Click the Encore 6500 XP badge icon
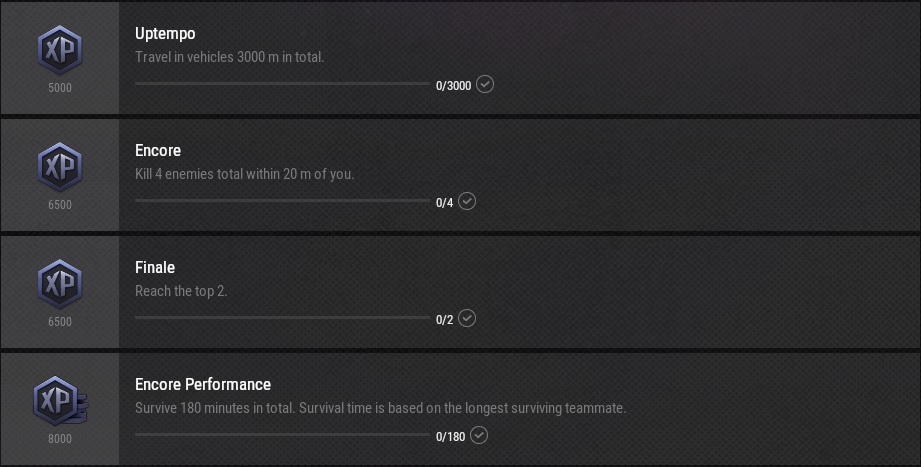Viewport: 921px width, 467px height. (x=59, y=167)
